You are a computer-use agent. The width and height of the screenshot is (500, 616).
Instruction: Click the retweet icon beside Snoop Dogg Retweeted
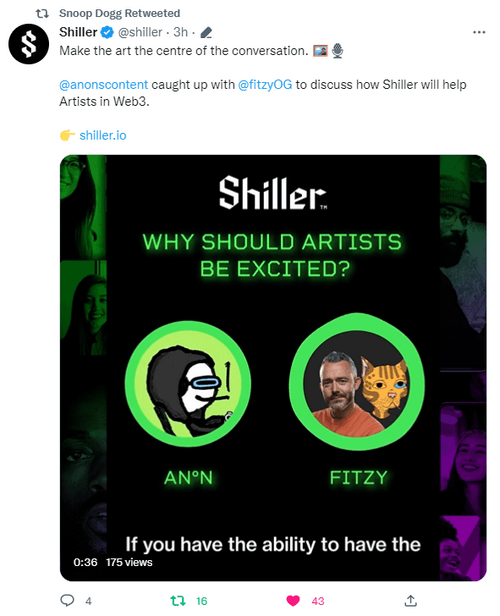[42, 14]
